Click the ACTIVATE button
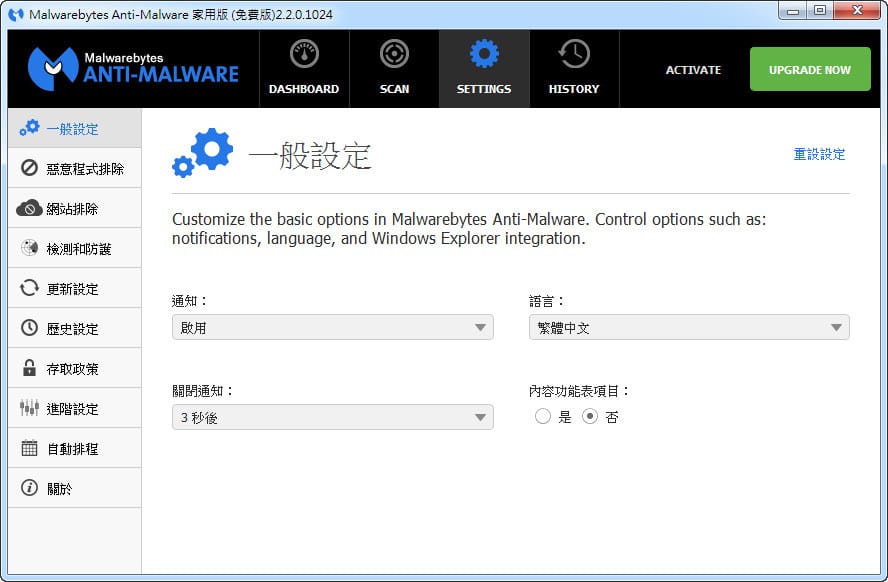 click(x=693, y=70)
